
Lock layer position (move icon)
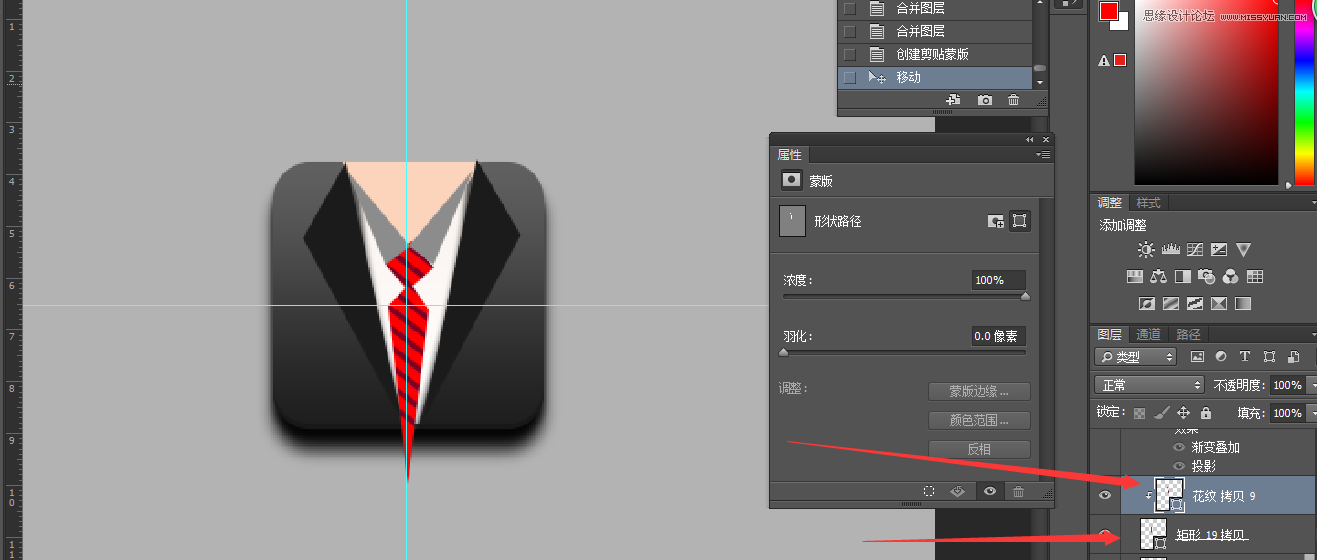coord(1183,413)
